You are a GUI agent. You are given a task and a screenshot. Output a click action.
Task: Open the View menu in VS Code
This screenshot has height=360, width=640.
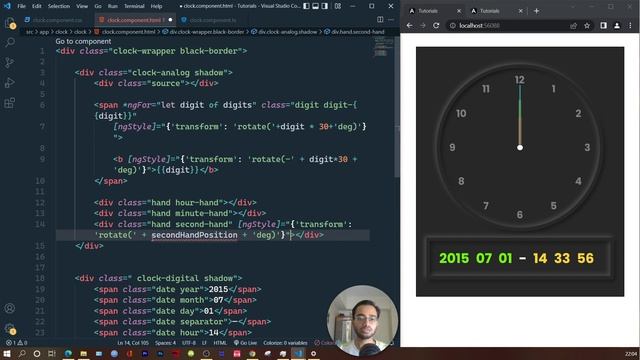tap(82, 6)
